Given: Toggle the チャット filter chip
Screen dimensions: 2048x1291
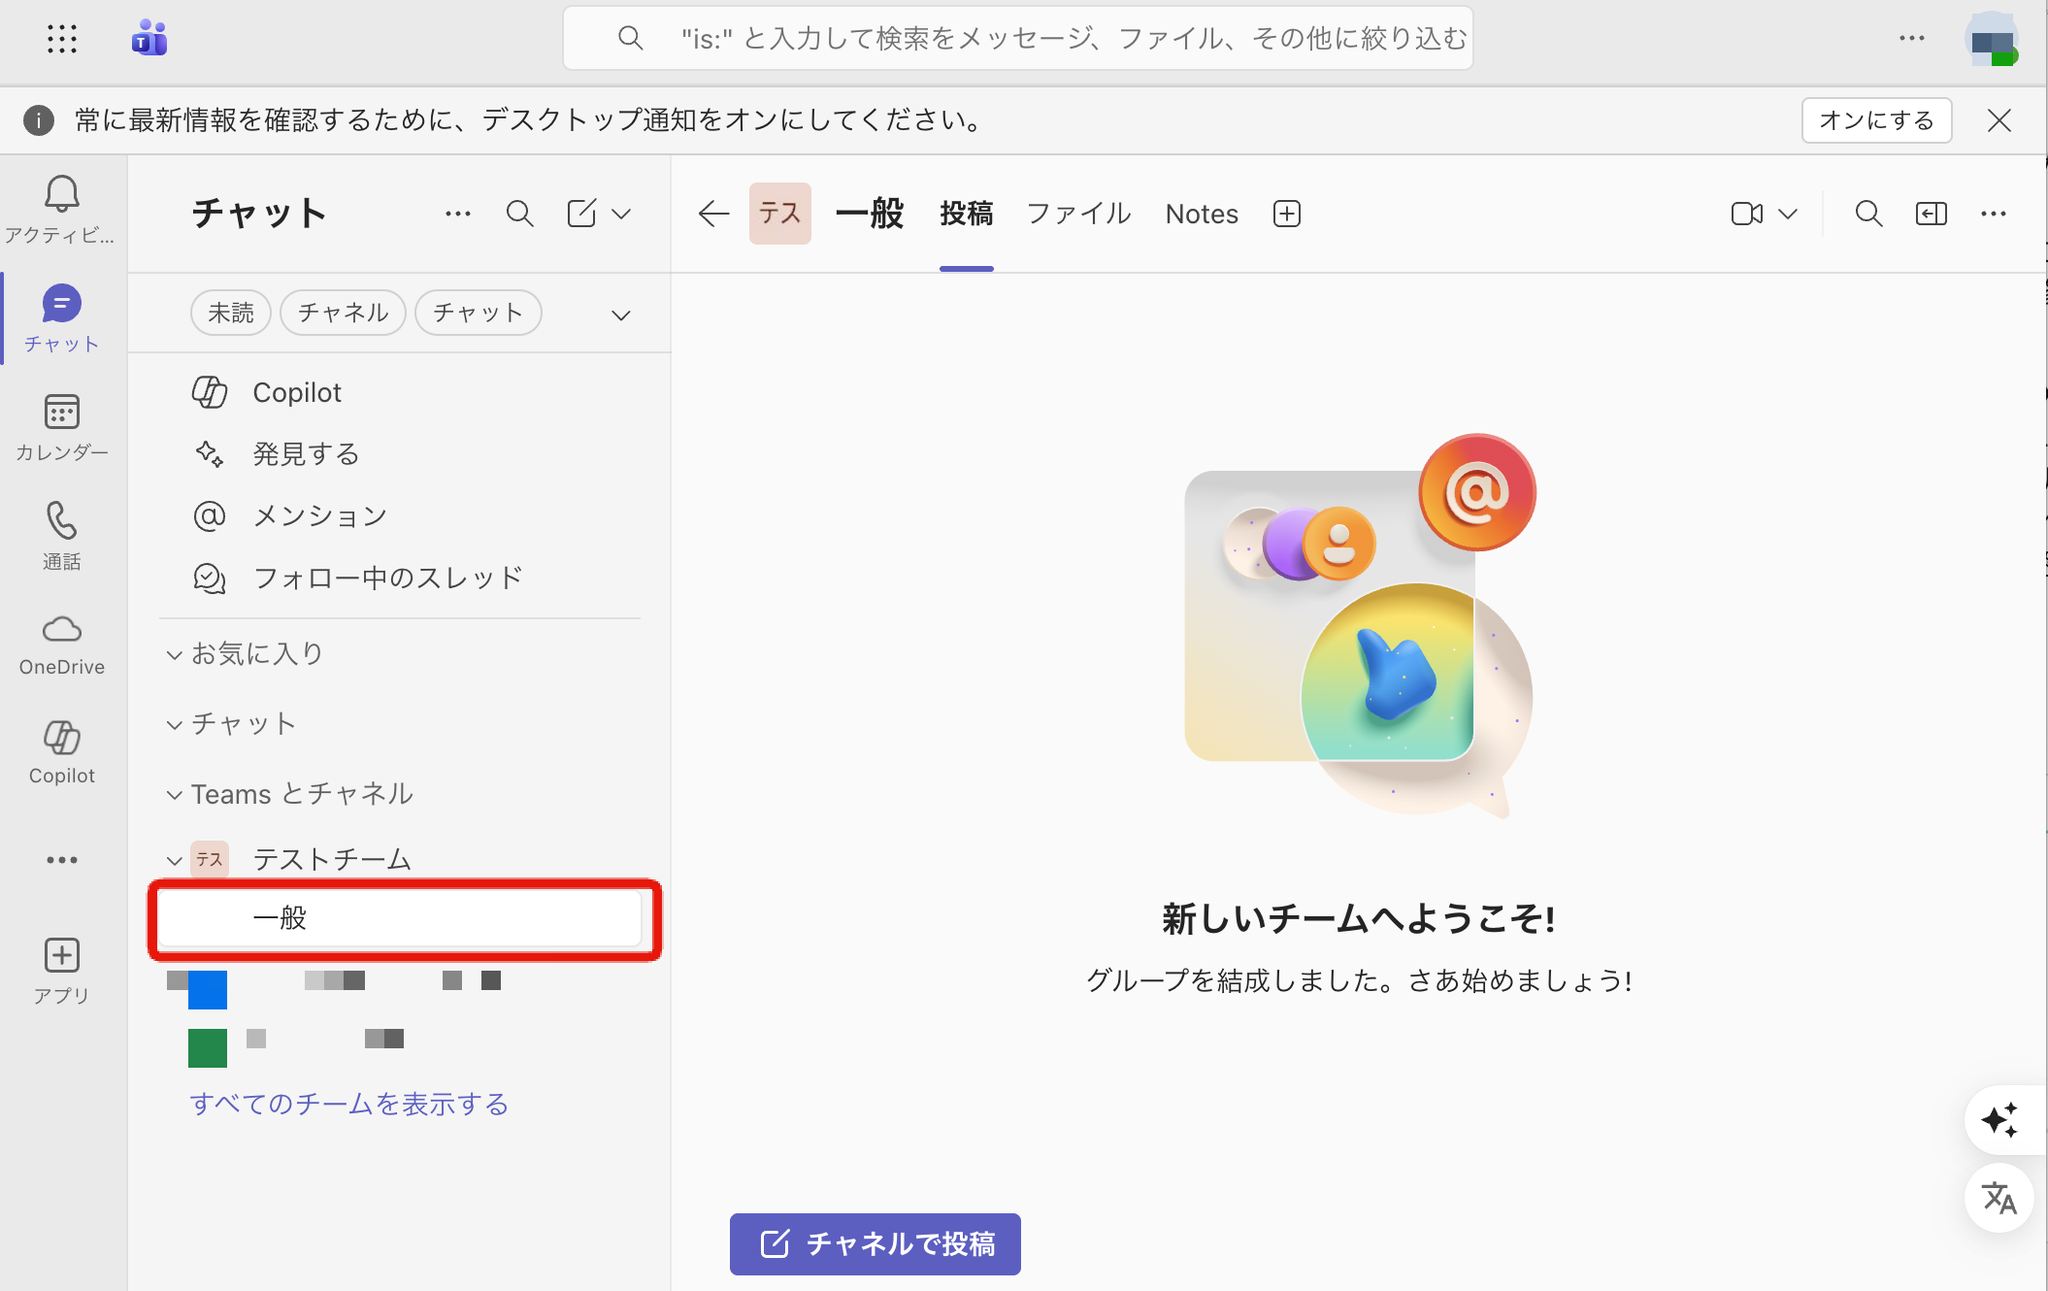Looking at the screenshot, I should tap(478, 313).
